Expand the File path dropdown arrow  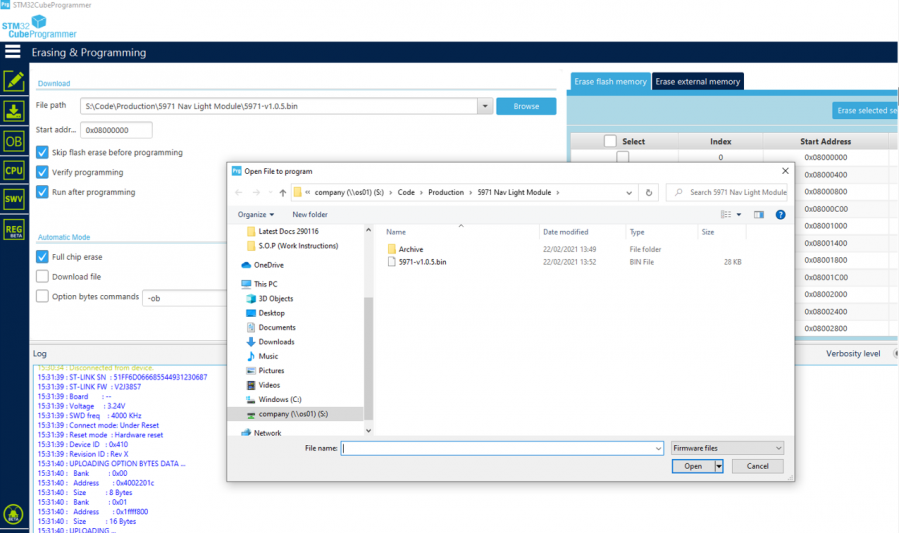point(485,106)
